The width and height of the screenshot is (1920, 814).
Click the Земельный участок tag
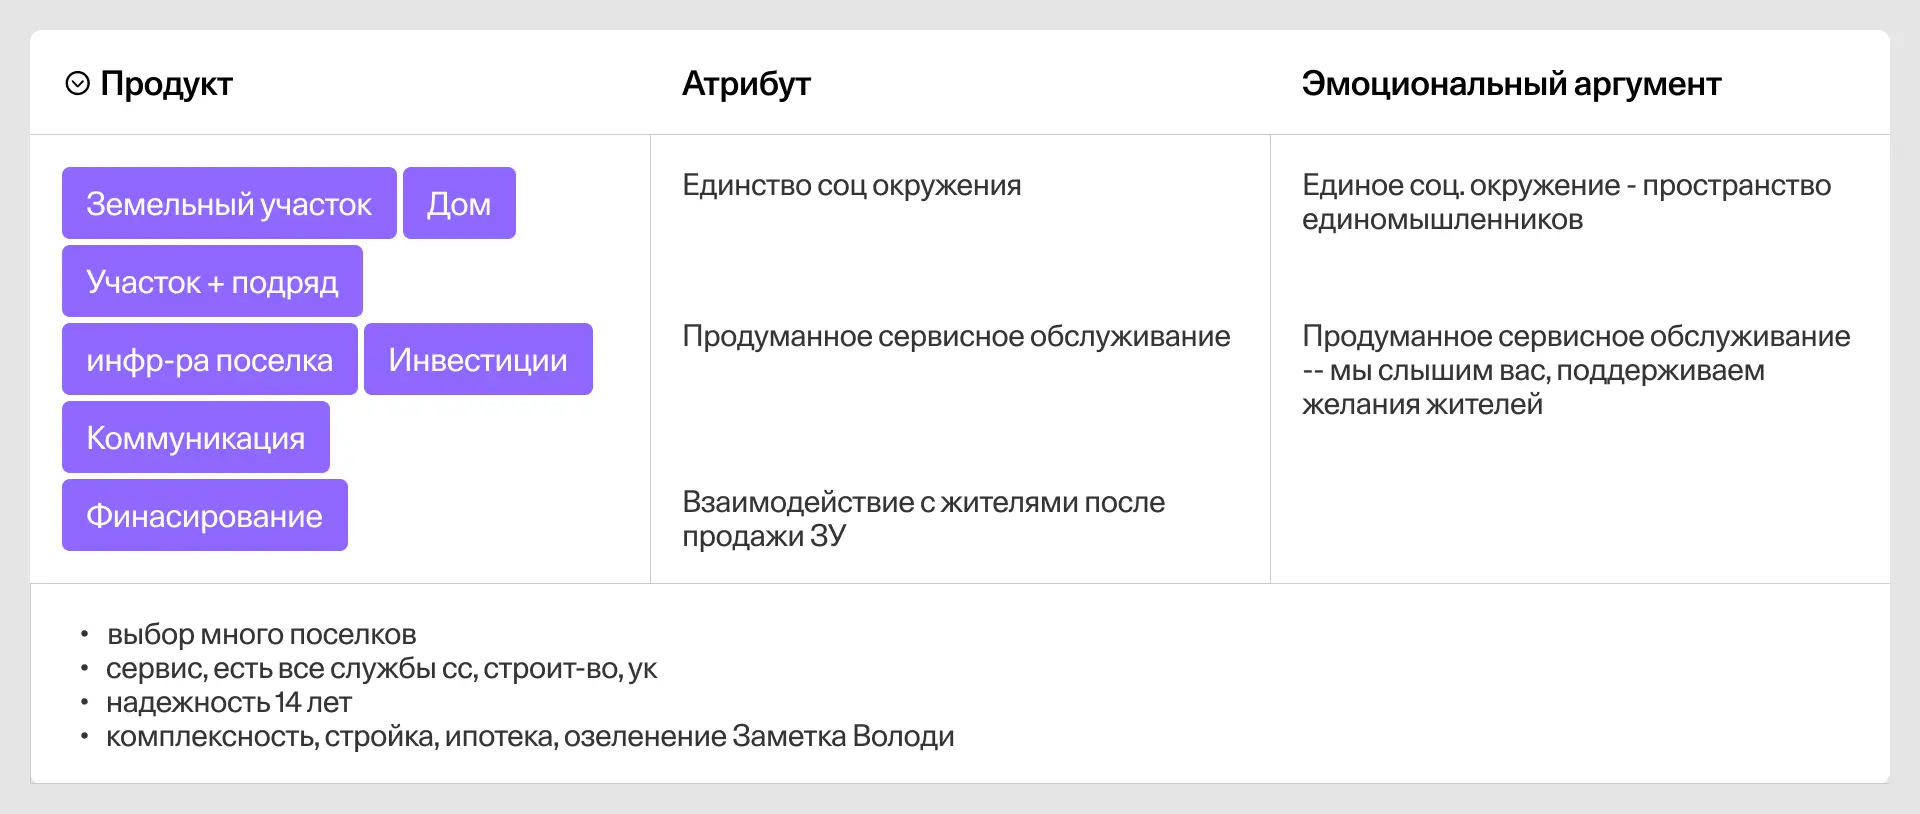[229, 204]
